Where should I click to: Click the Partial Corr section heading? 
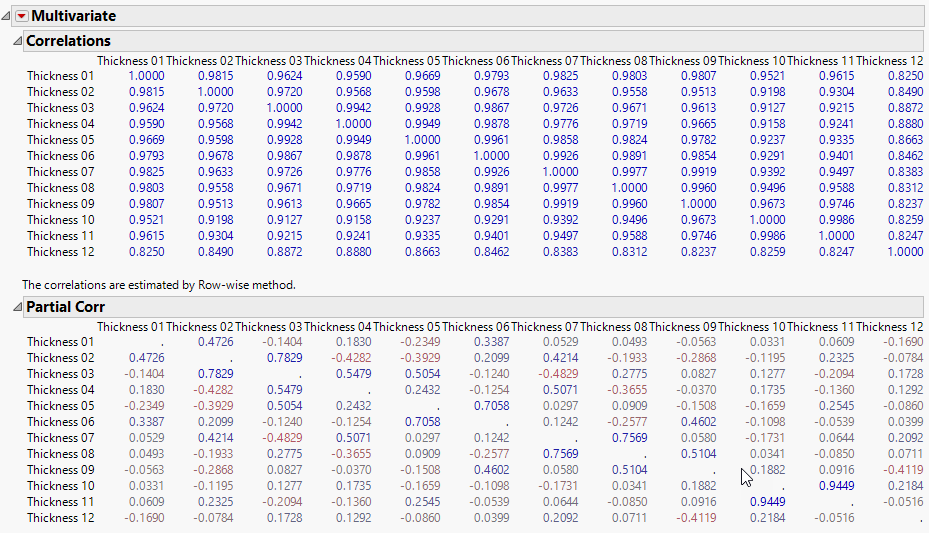click(65, 307)
